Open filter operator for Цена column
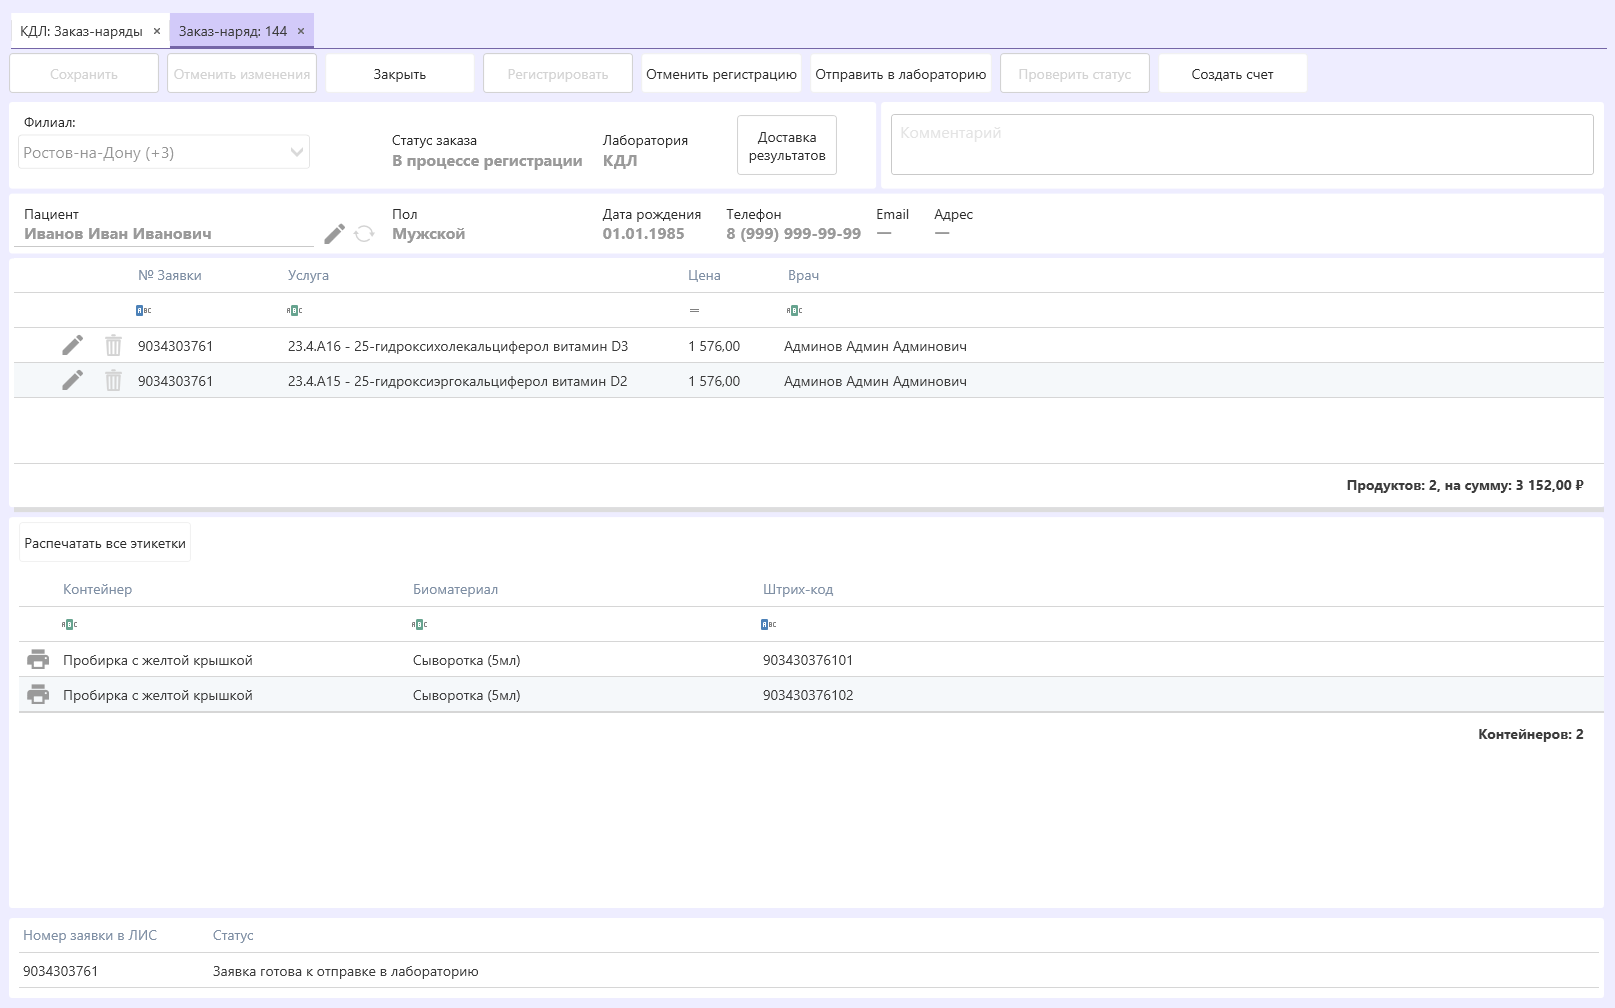Image resolution: width=1615 pixels, height=1008 pixels. 694,311
